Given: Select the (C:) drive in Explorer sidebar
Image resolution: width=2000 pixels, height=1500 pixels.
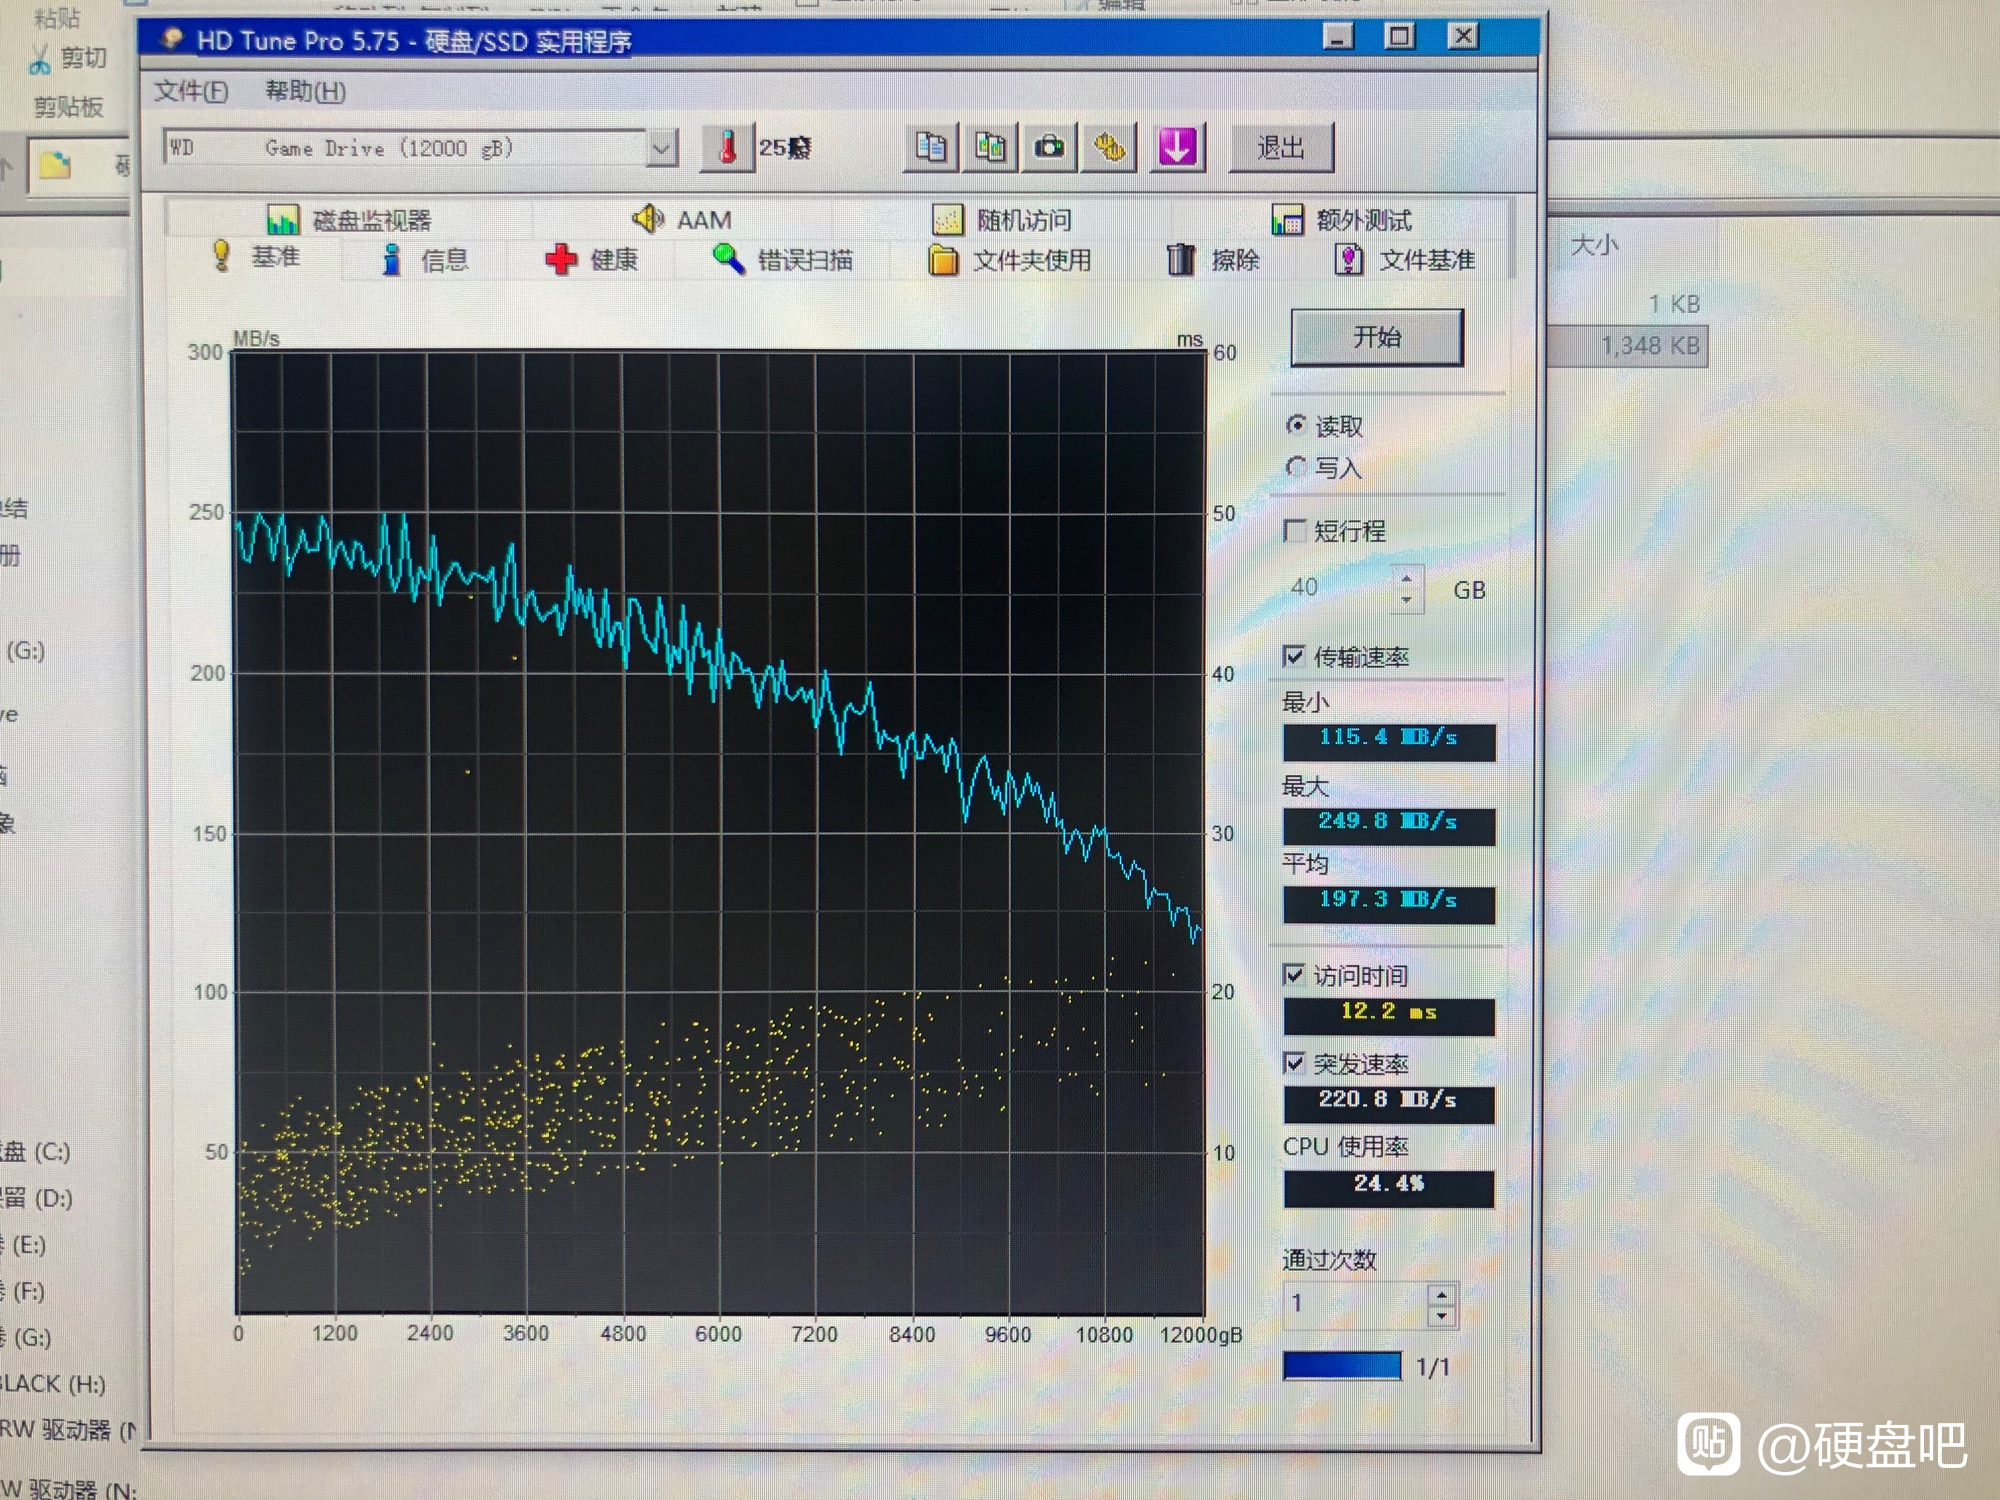Looking at the screenshot, I should [x=36, y=1152].
